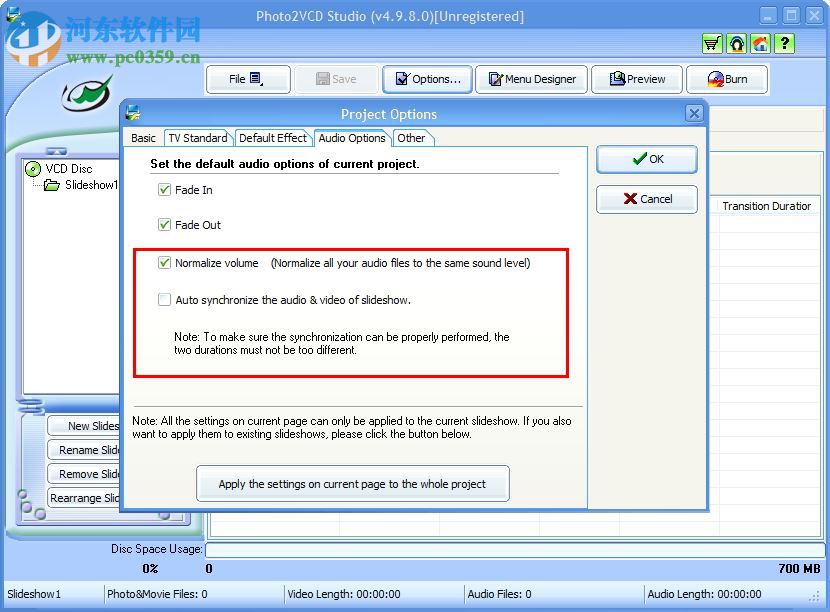Click the VCD Disc icon

point(33,169)
